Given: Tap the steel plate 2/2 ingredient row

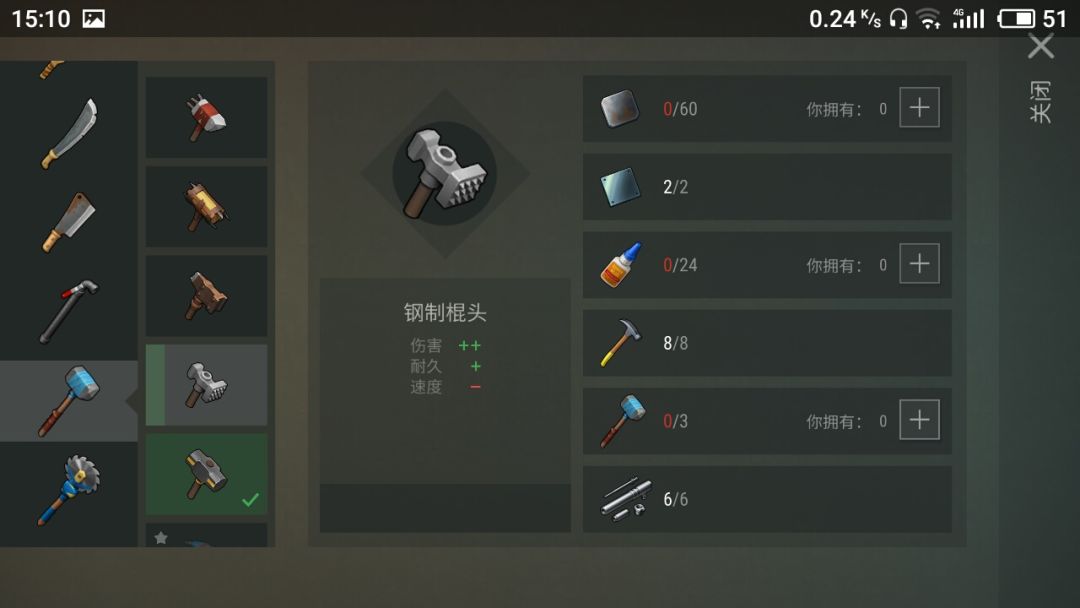Looking at the screenshot, I should point(767,187).
